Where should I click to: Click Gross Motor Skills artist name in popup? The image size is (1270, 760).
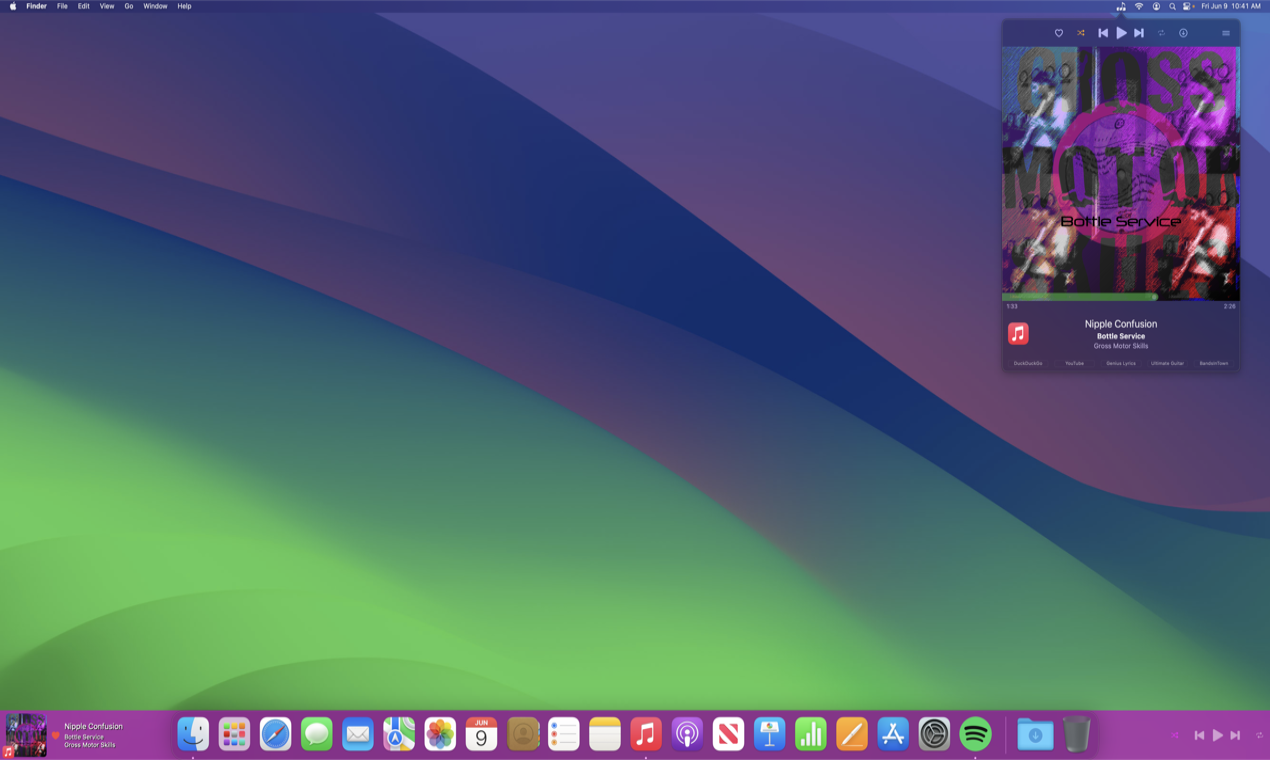click(1121, 346)
